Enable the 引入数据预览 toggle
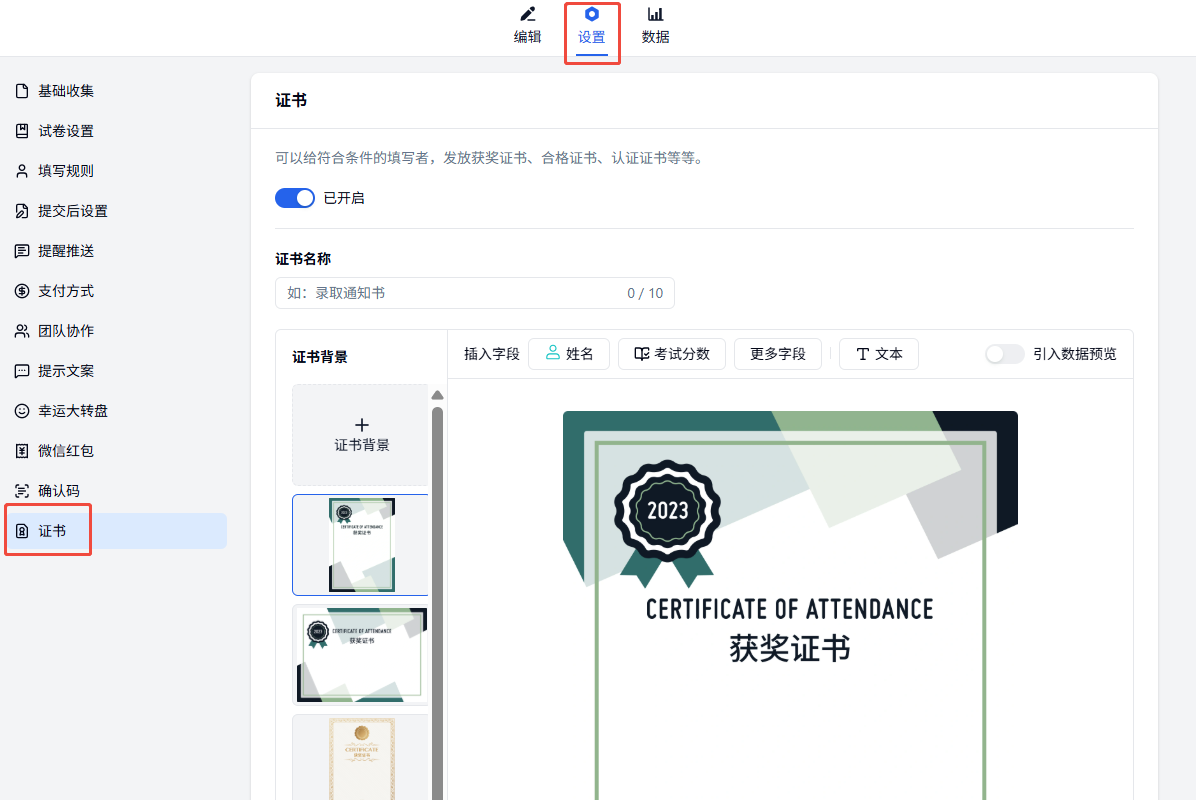Viewport: 1196px width, 800px height. point(1004,354)
